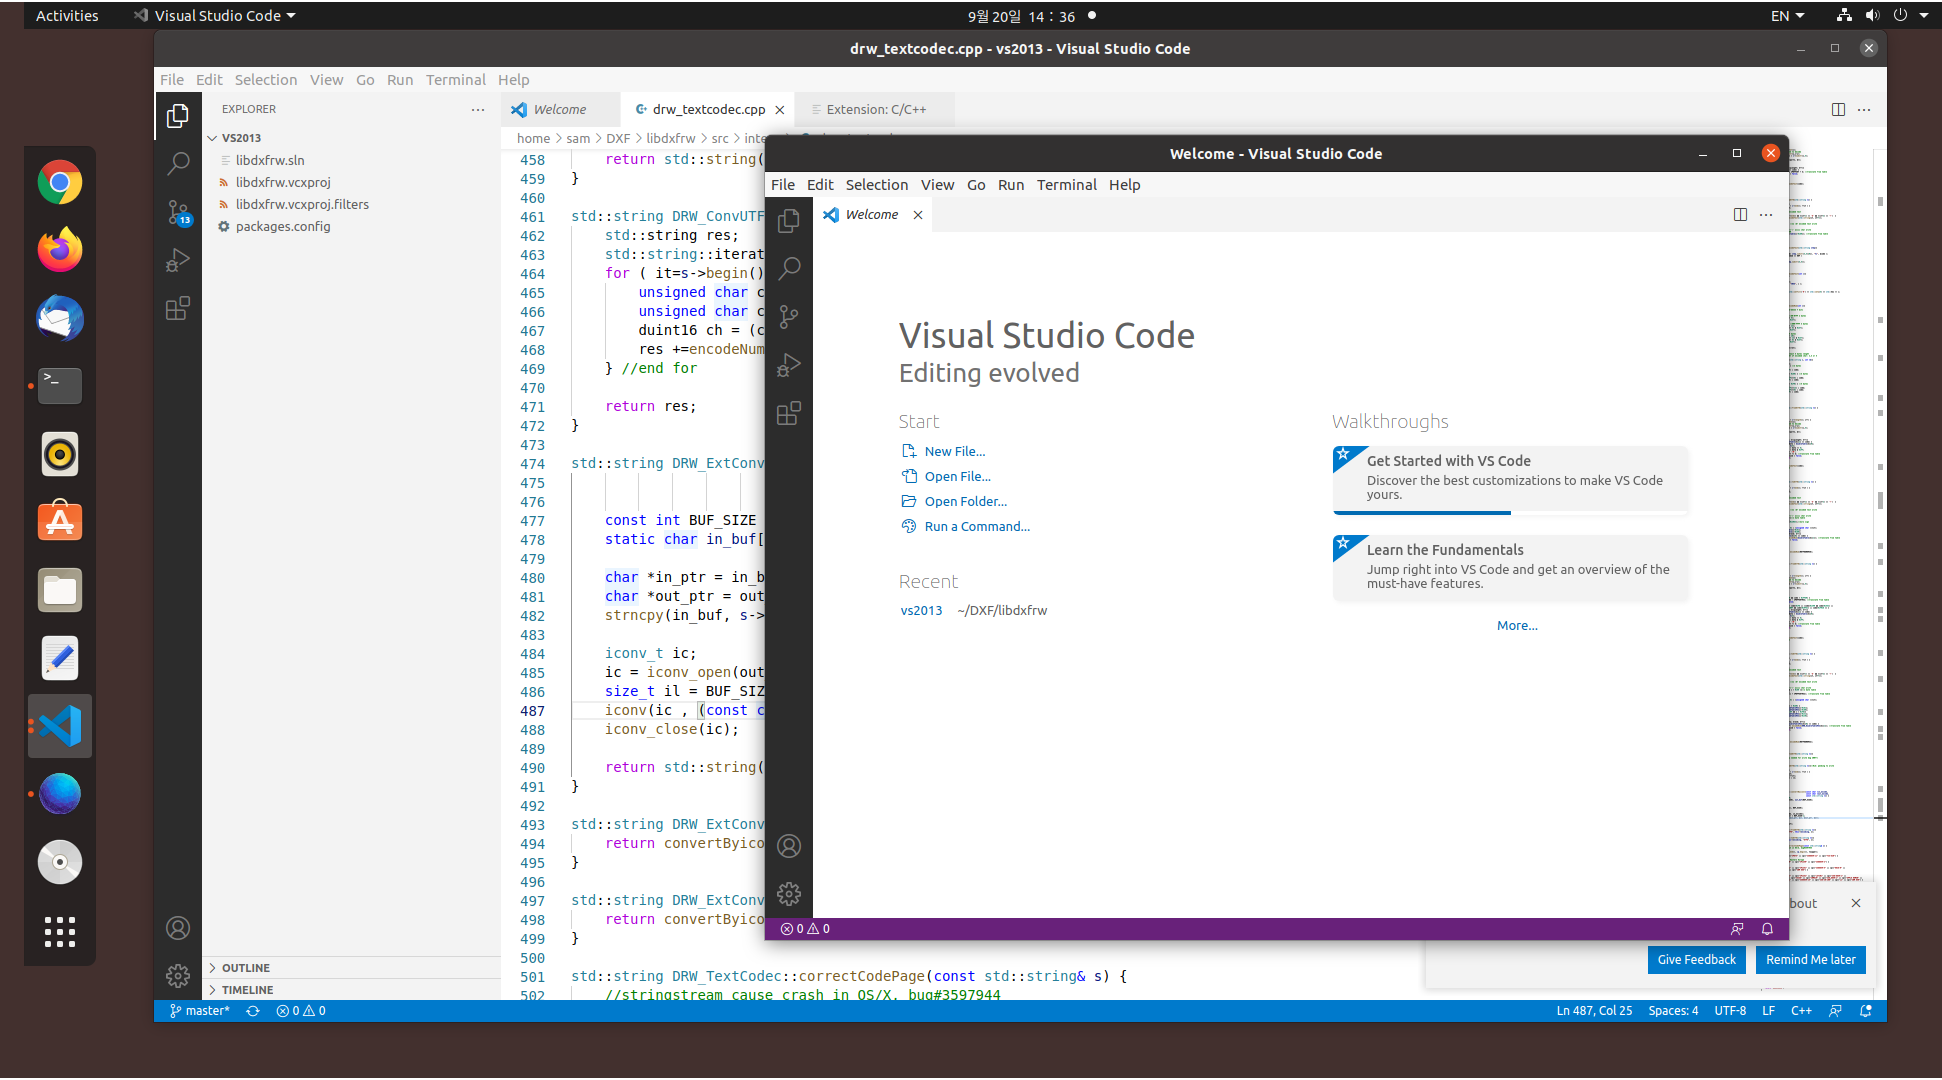Switch to Extension: C/C++ tab

(x=875, y=110)
